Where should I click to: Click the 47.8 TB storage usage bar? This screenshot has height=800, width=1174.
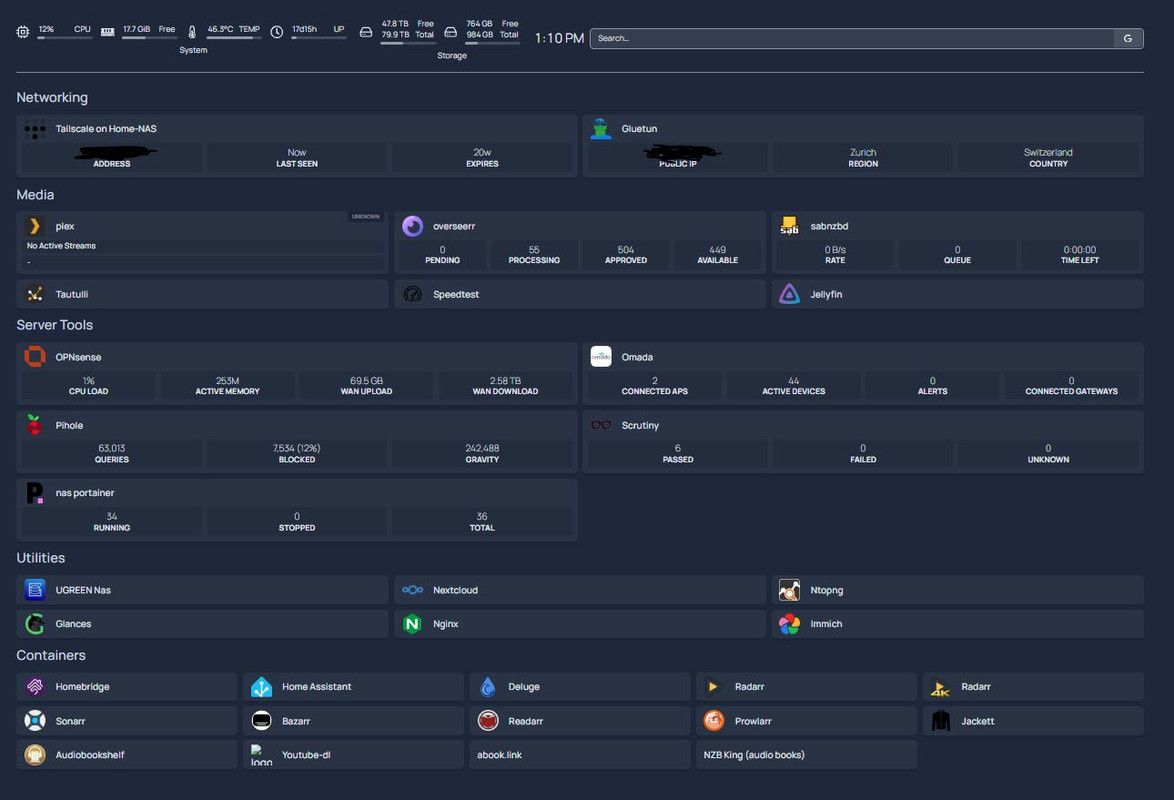(407, 43)
